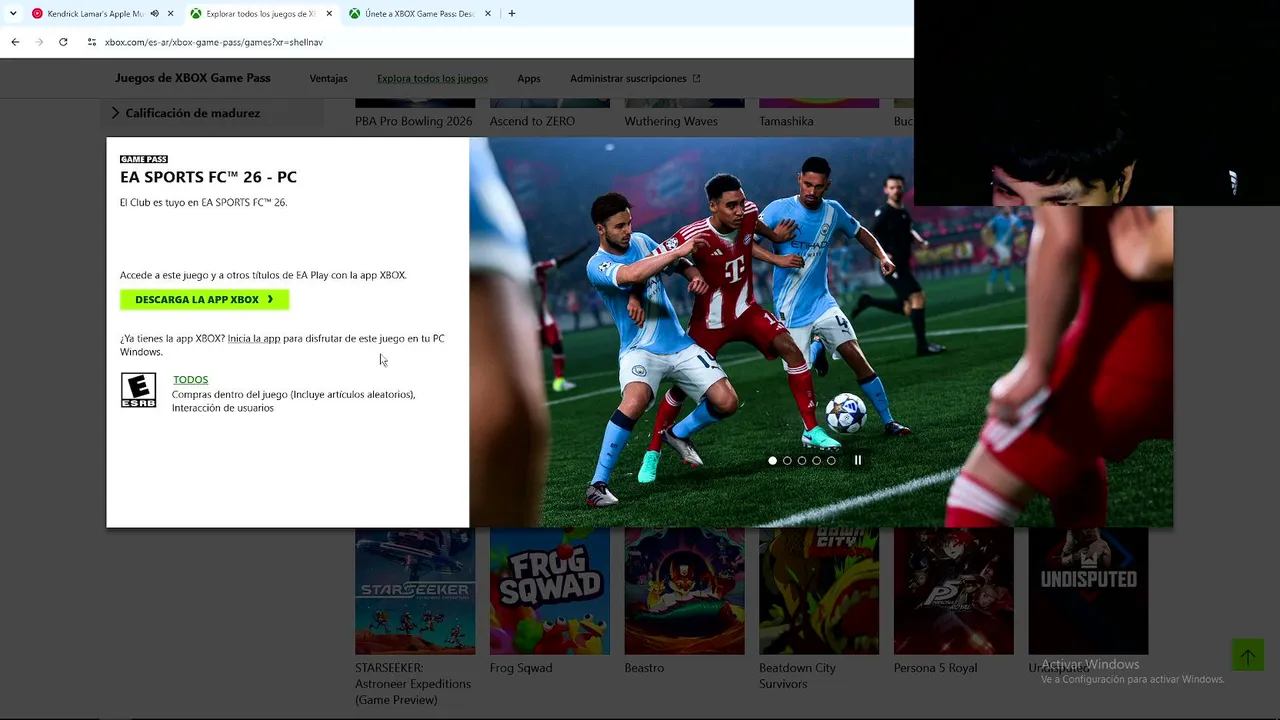
Task: Jump to top with green arrow button
Action: point(1248,656)
